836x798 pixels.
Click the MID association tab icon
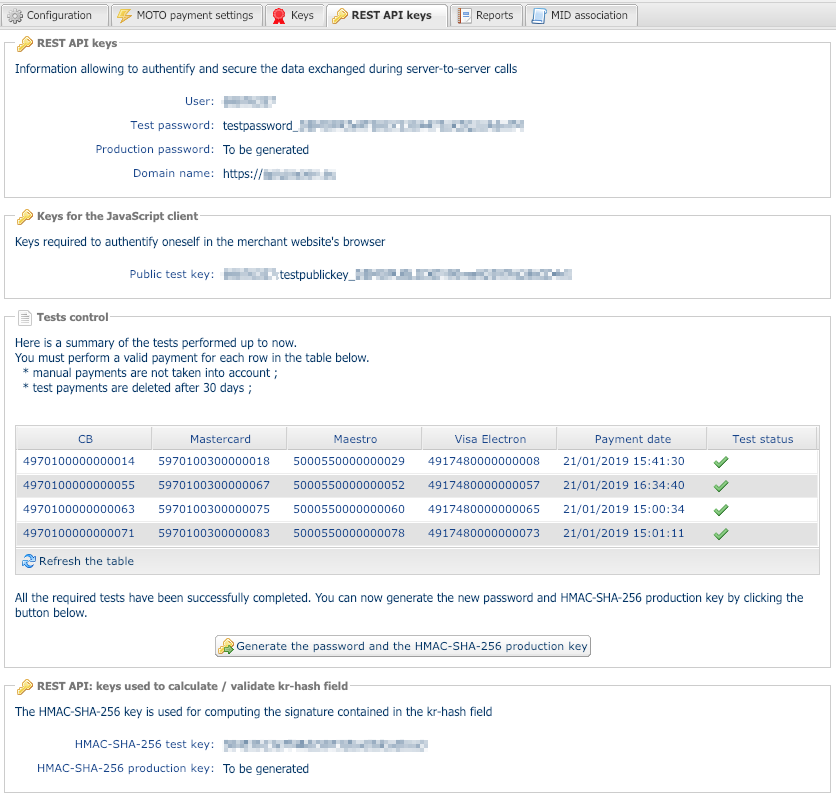(539, 16)
